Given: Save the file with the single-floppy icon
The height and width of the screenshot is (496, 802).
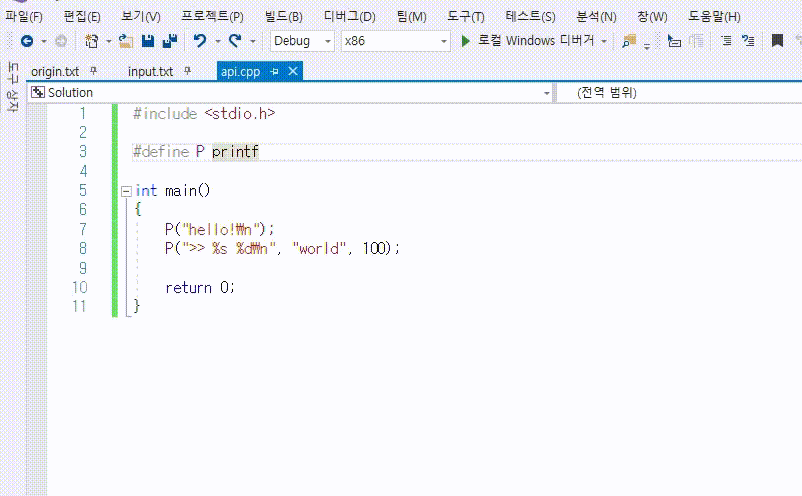Looking at the screenshot, I should point(148,41).
